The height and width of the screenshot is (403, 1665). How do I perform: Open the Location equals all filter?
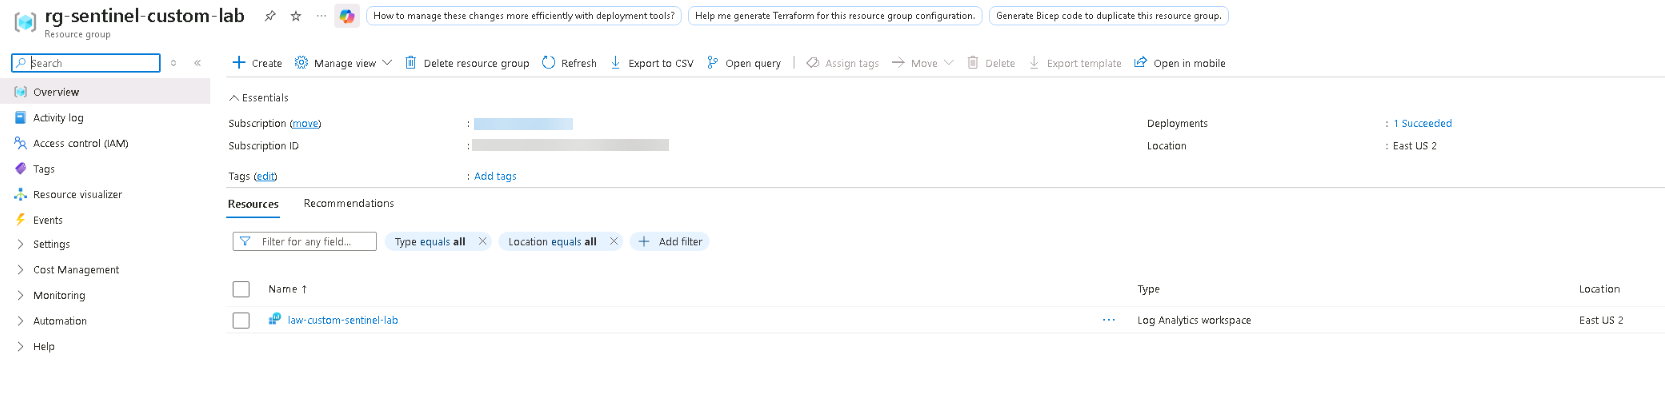tap(552, 242)
